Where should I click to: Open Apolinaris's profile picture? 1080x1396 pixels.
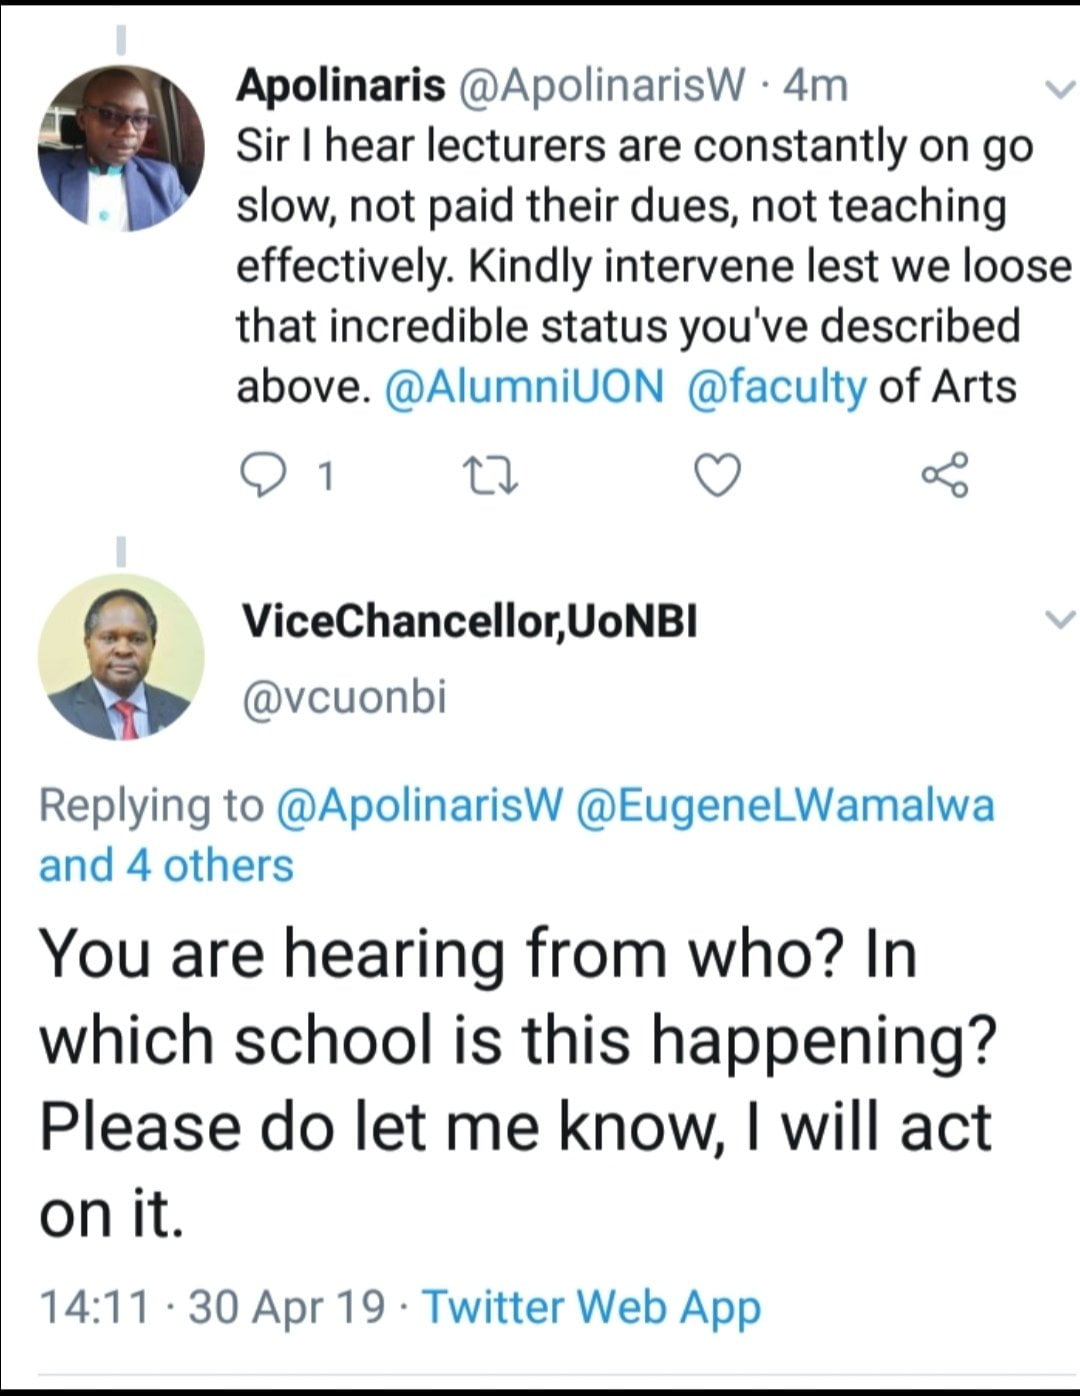[121, 149]
